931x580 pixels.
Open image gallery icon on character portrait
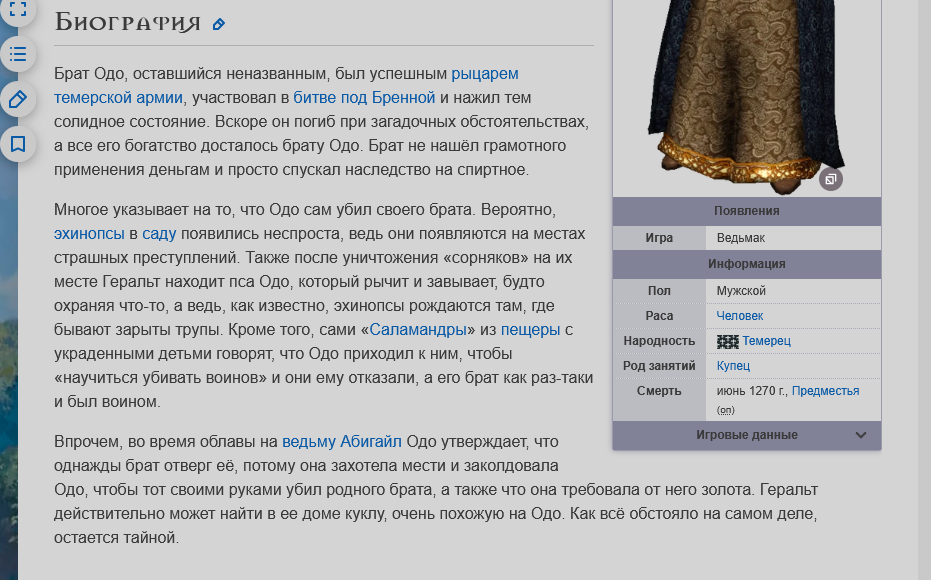pos(831,179)
